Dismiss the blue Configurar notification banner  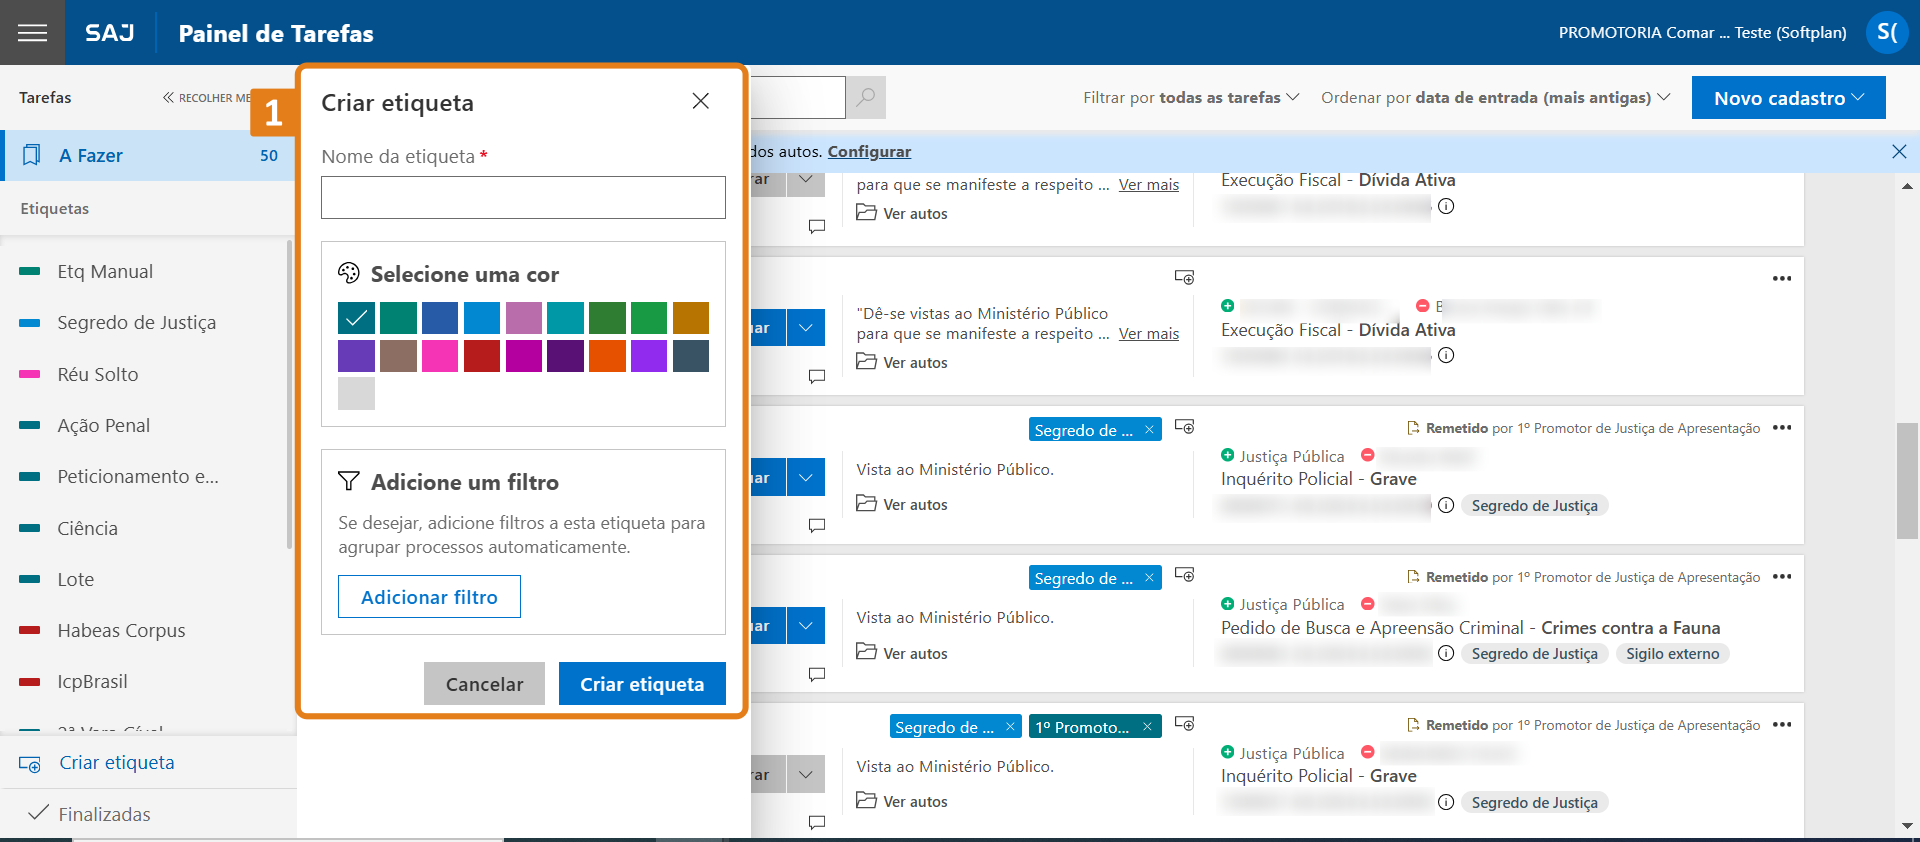(x=1899, y=151)
